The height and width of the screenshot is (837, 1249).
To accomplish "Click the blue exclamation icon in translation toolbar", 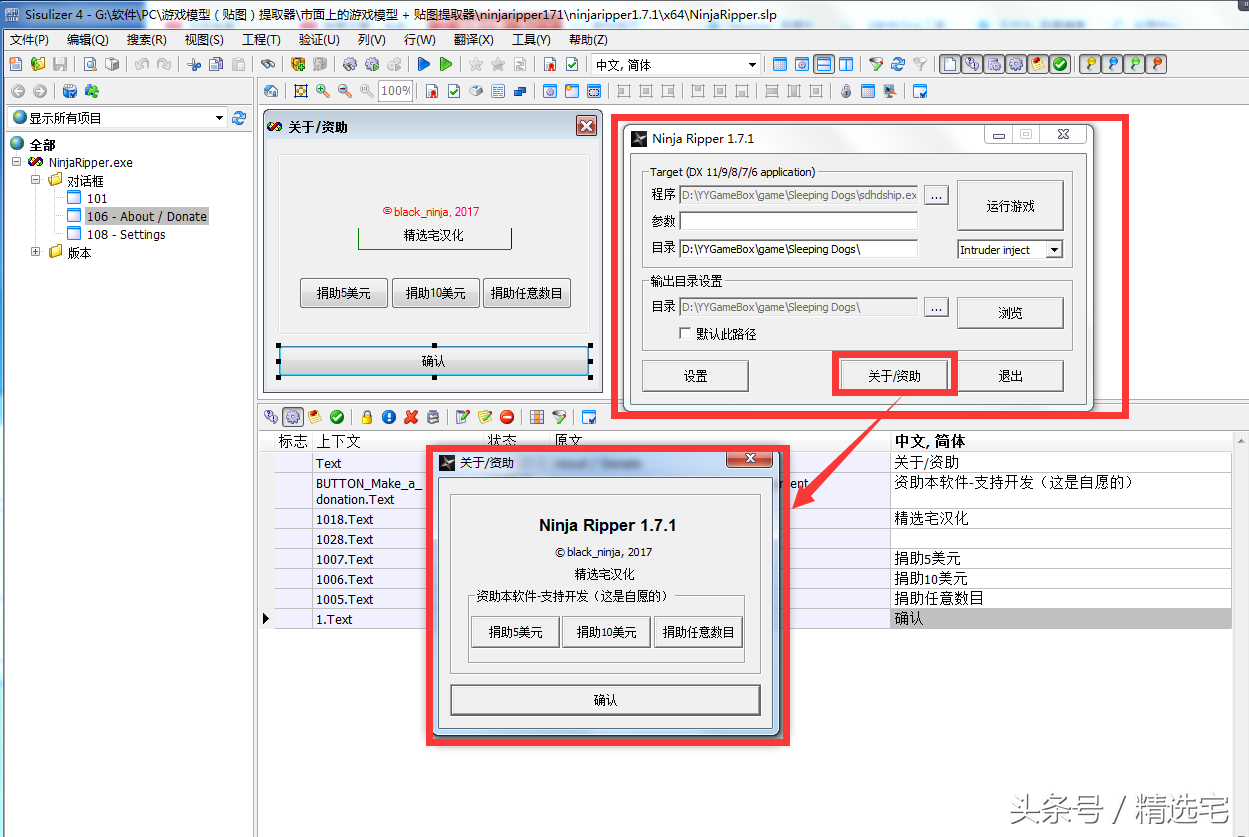I will (x=389, y=417).
